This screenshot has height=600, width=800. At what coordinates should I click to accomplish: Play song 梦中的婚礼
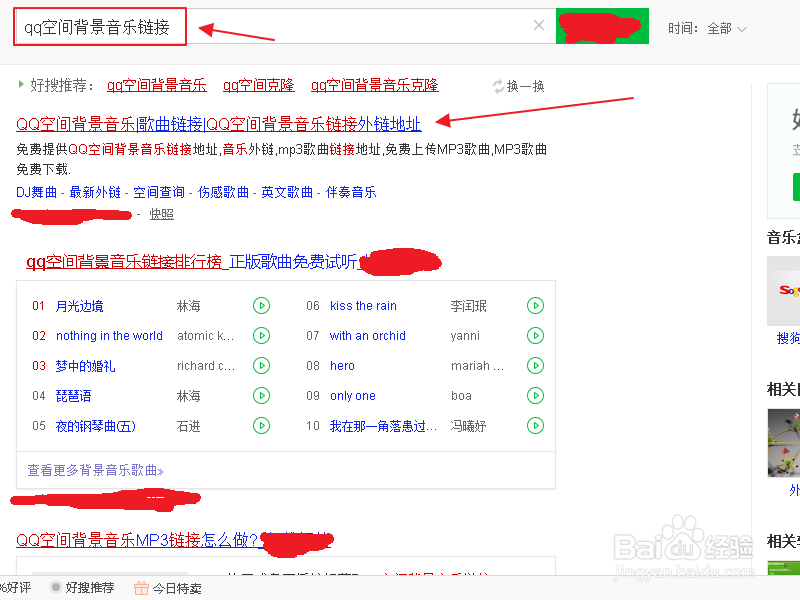point(261,366)
